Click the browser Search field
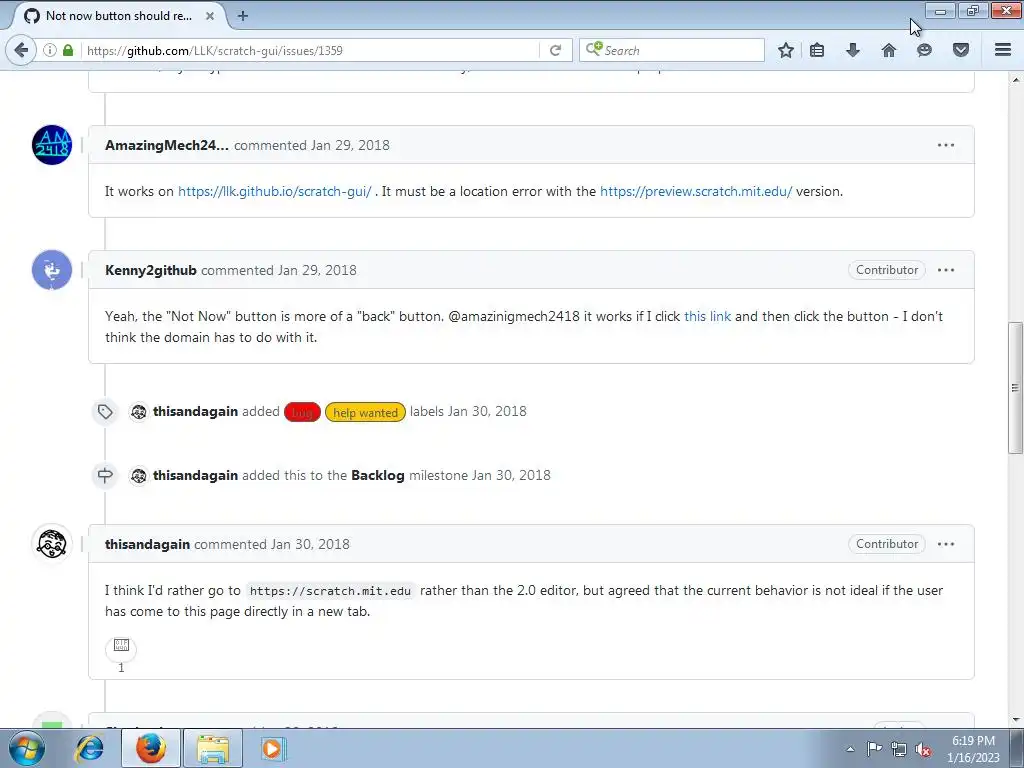Screen dimensions: 1024x768 671,50
